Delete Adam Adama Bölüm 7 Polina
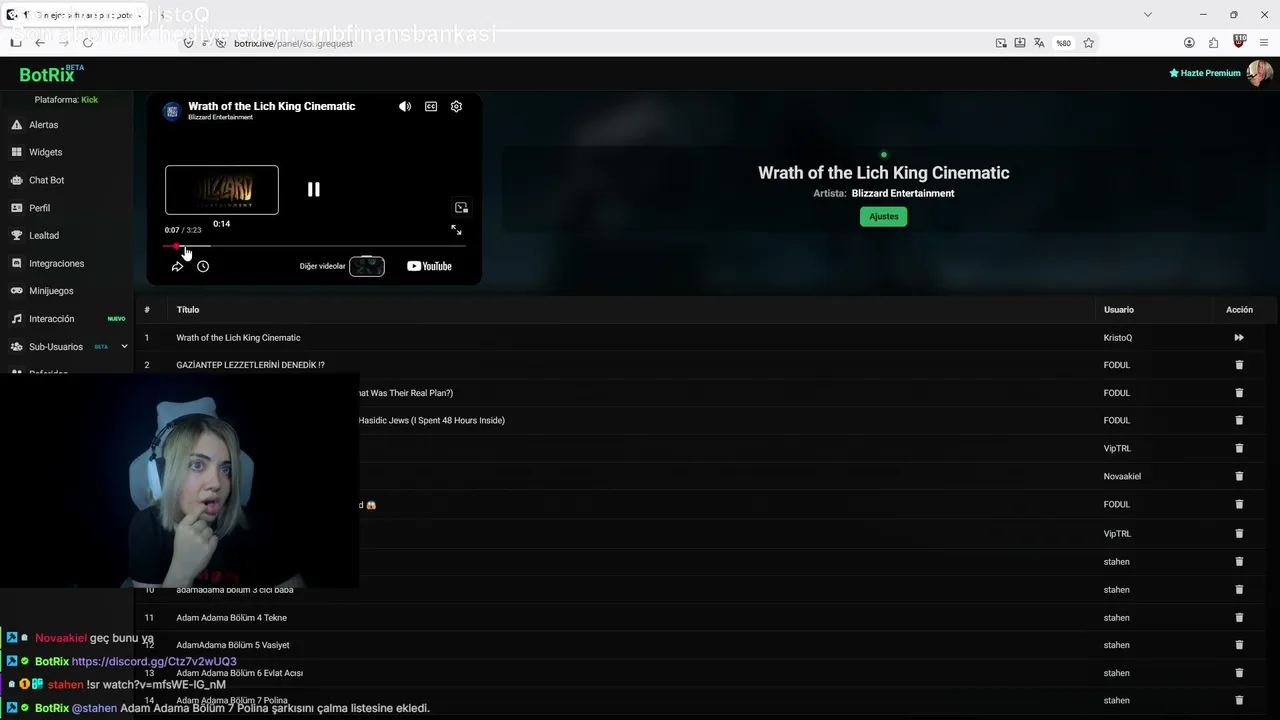 tap(1239, 700)
